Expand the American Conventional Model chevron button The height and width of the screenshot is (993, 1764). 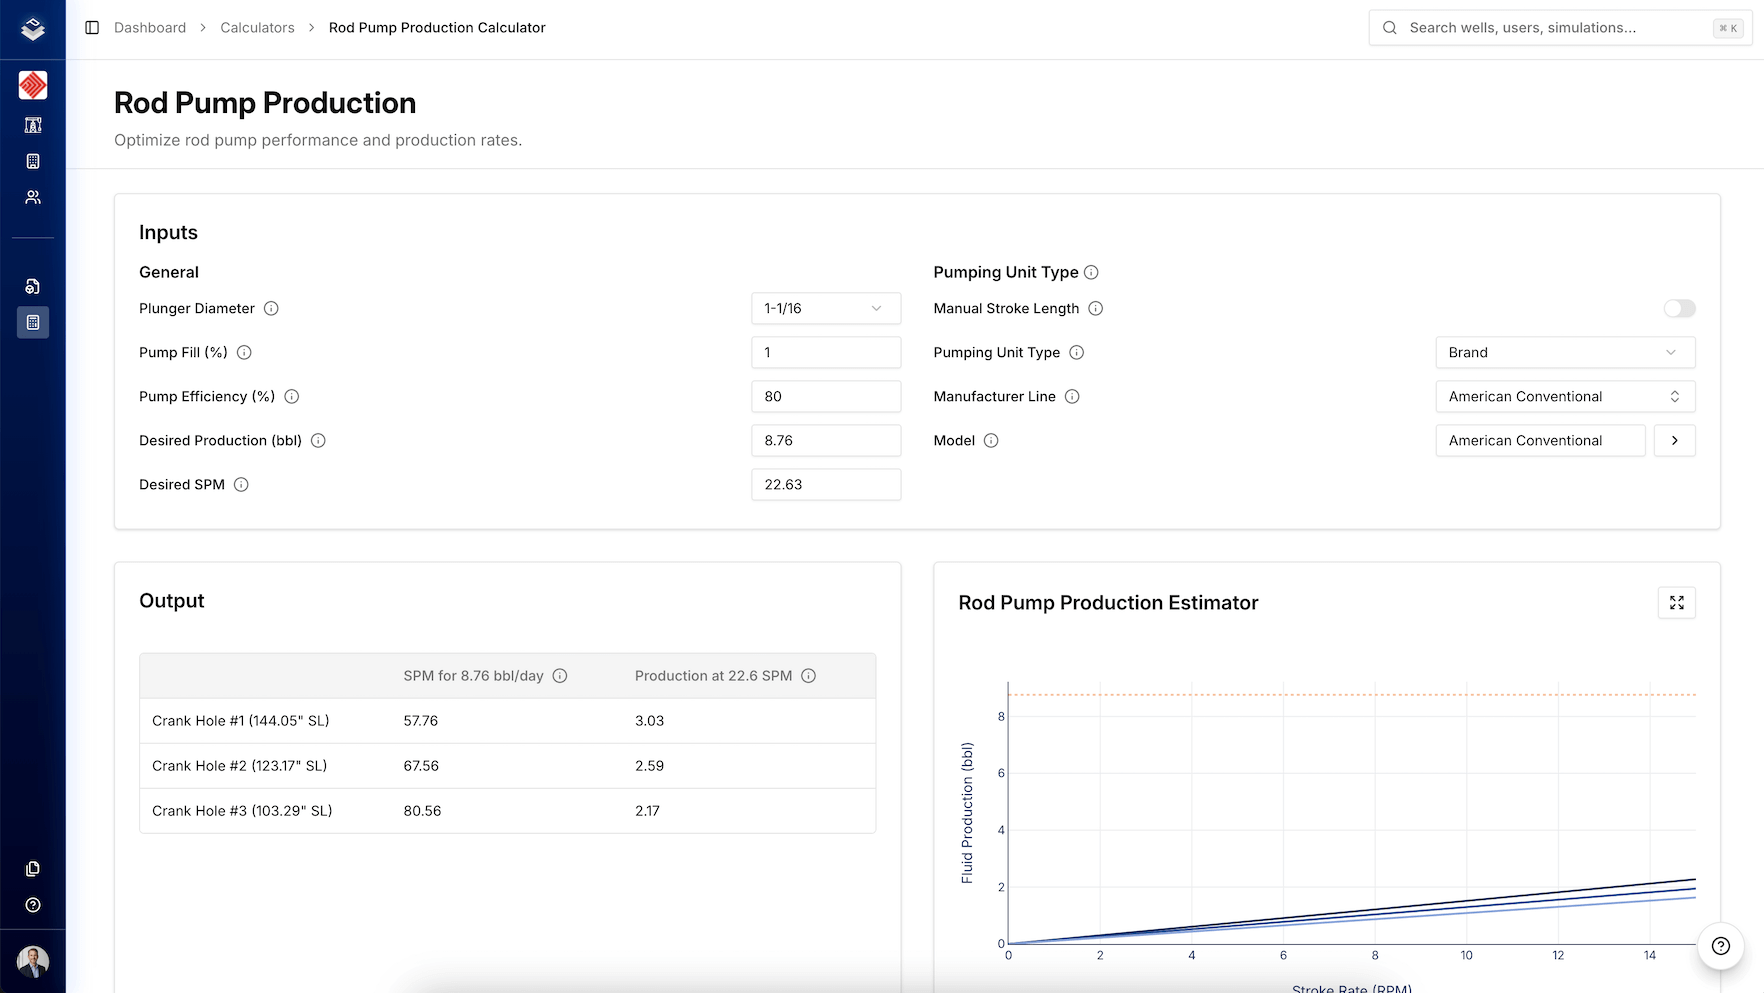coord(1674,440)
